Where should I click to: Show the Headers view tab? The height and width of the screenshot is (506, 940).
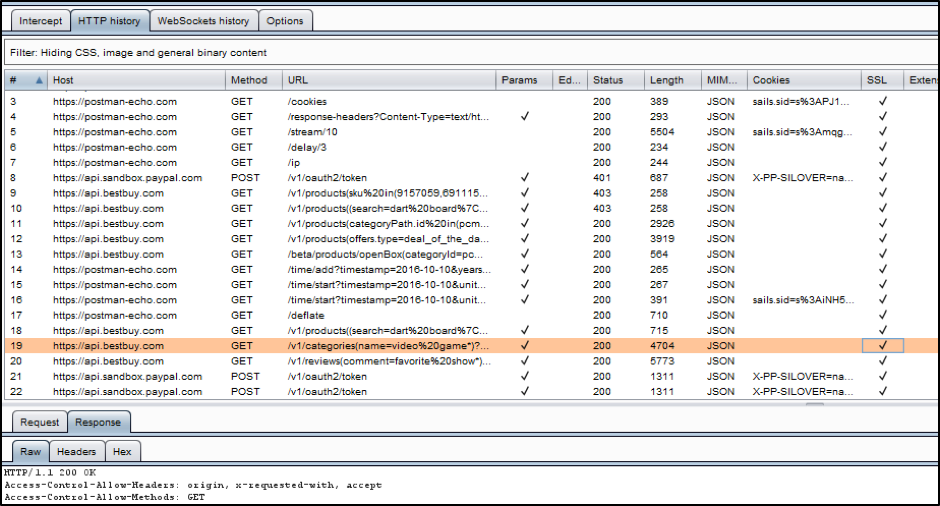click(76, 452)
